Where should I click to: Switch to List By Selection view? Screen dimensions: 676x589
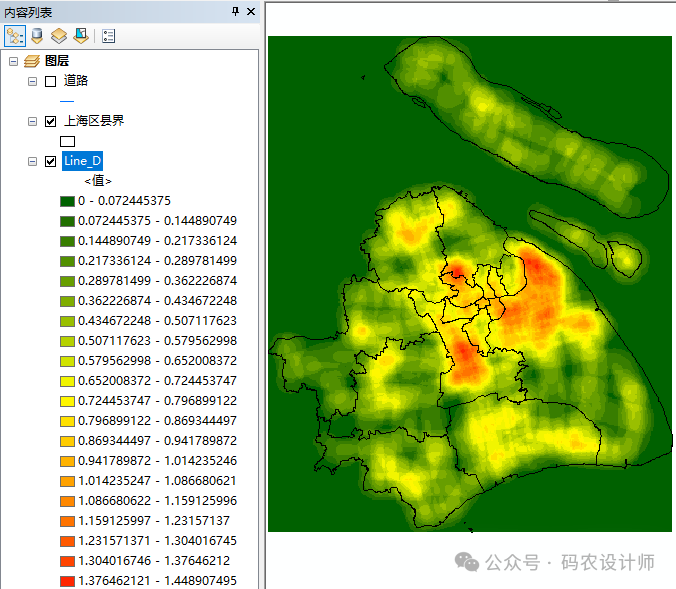(x=80, y=36)
